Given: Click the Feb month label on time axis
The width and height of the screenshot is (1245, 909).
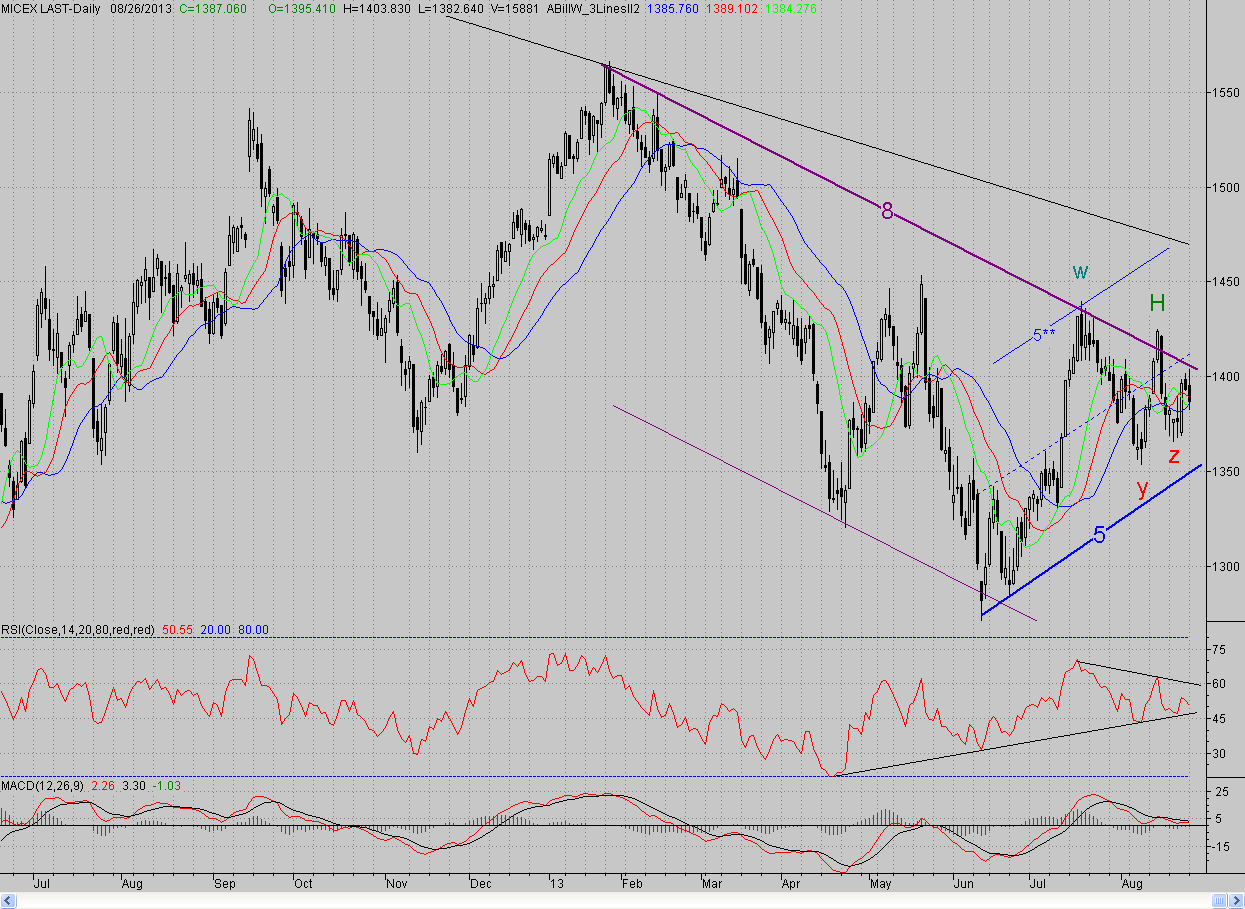Looking at the screenshot, I should click(631, 884).
